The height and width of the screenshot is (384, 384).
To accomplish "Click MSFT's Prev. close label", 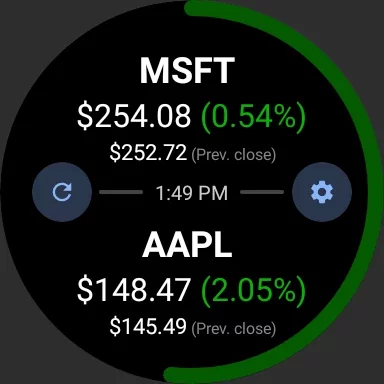I will point(234,155).
